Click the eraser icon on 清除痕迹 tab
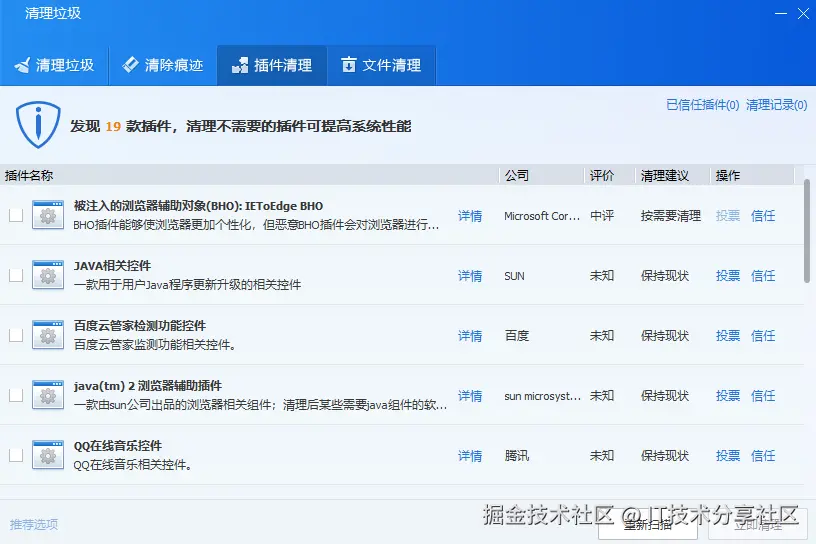The image size is (816, 544). pos(130,65)
